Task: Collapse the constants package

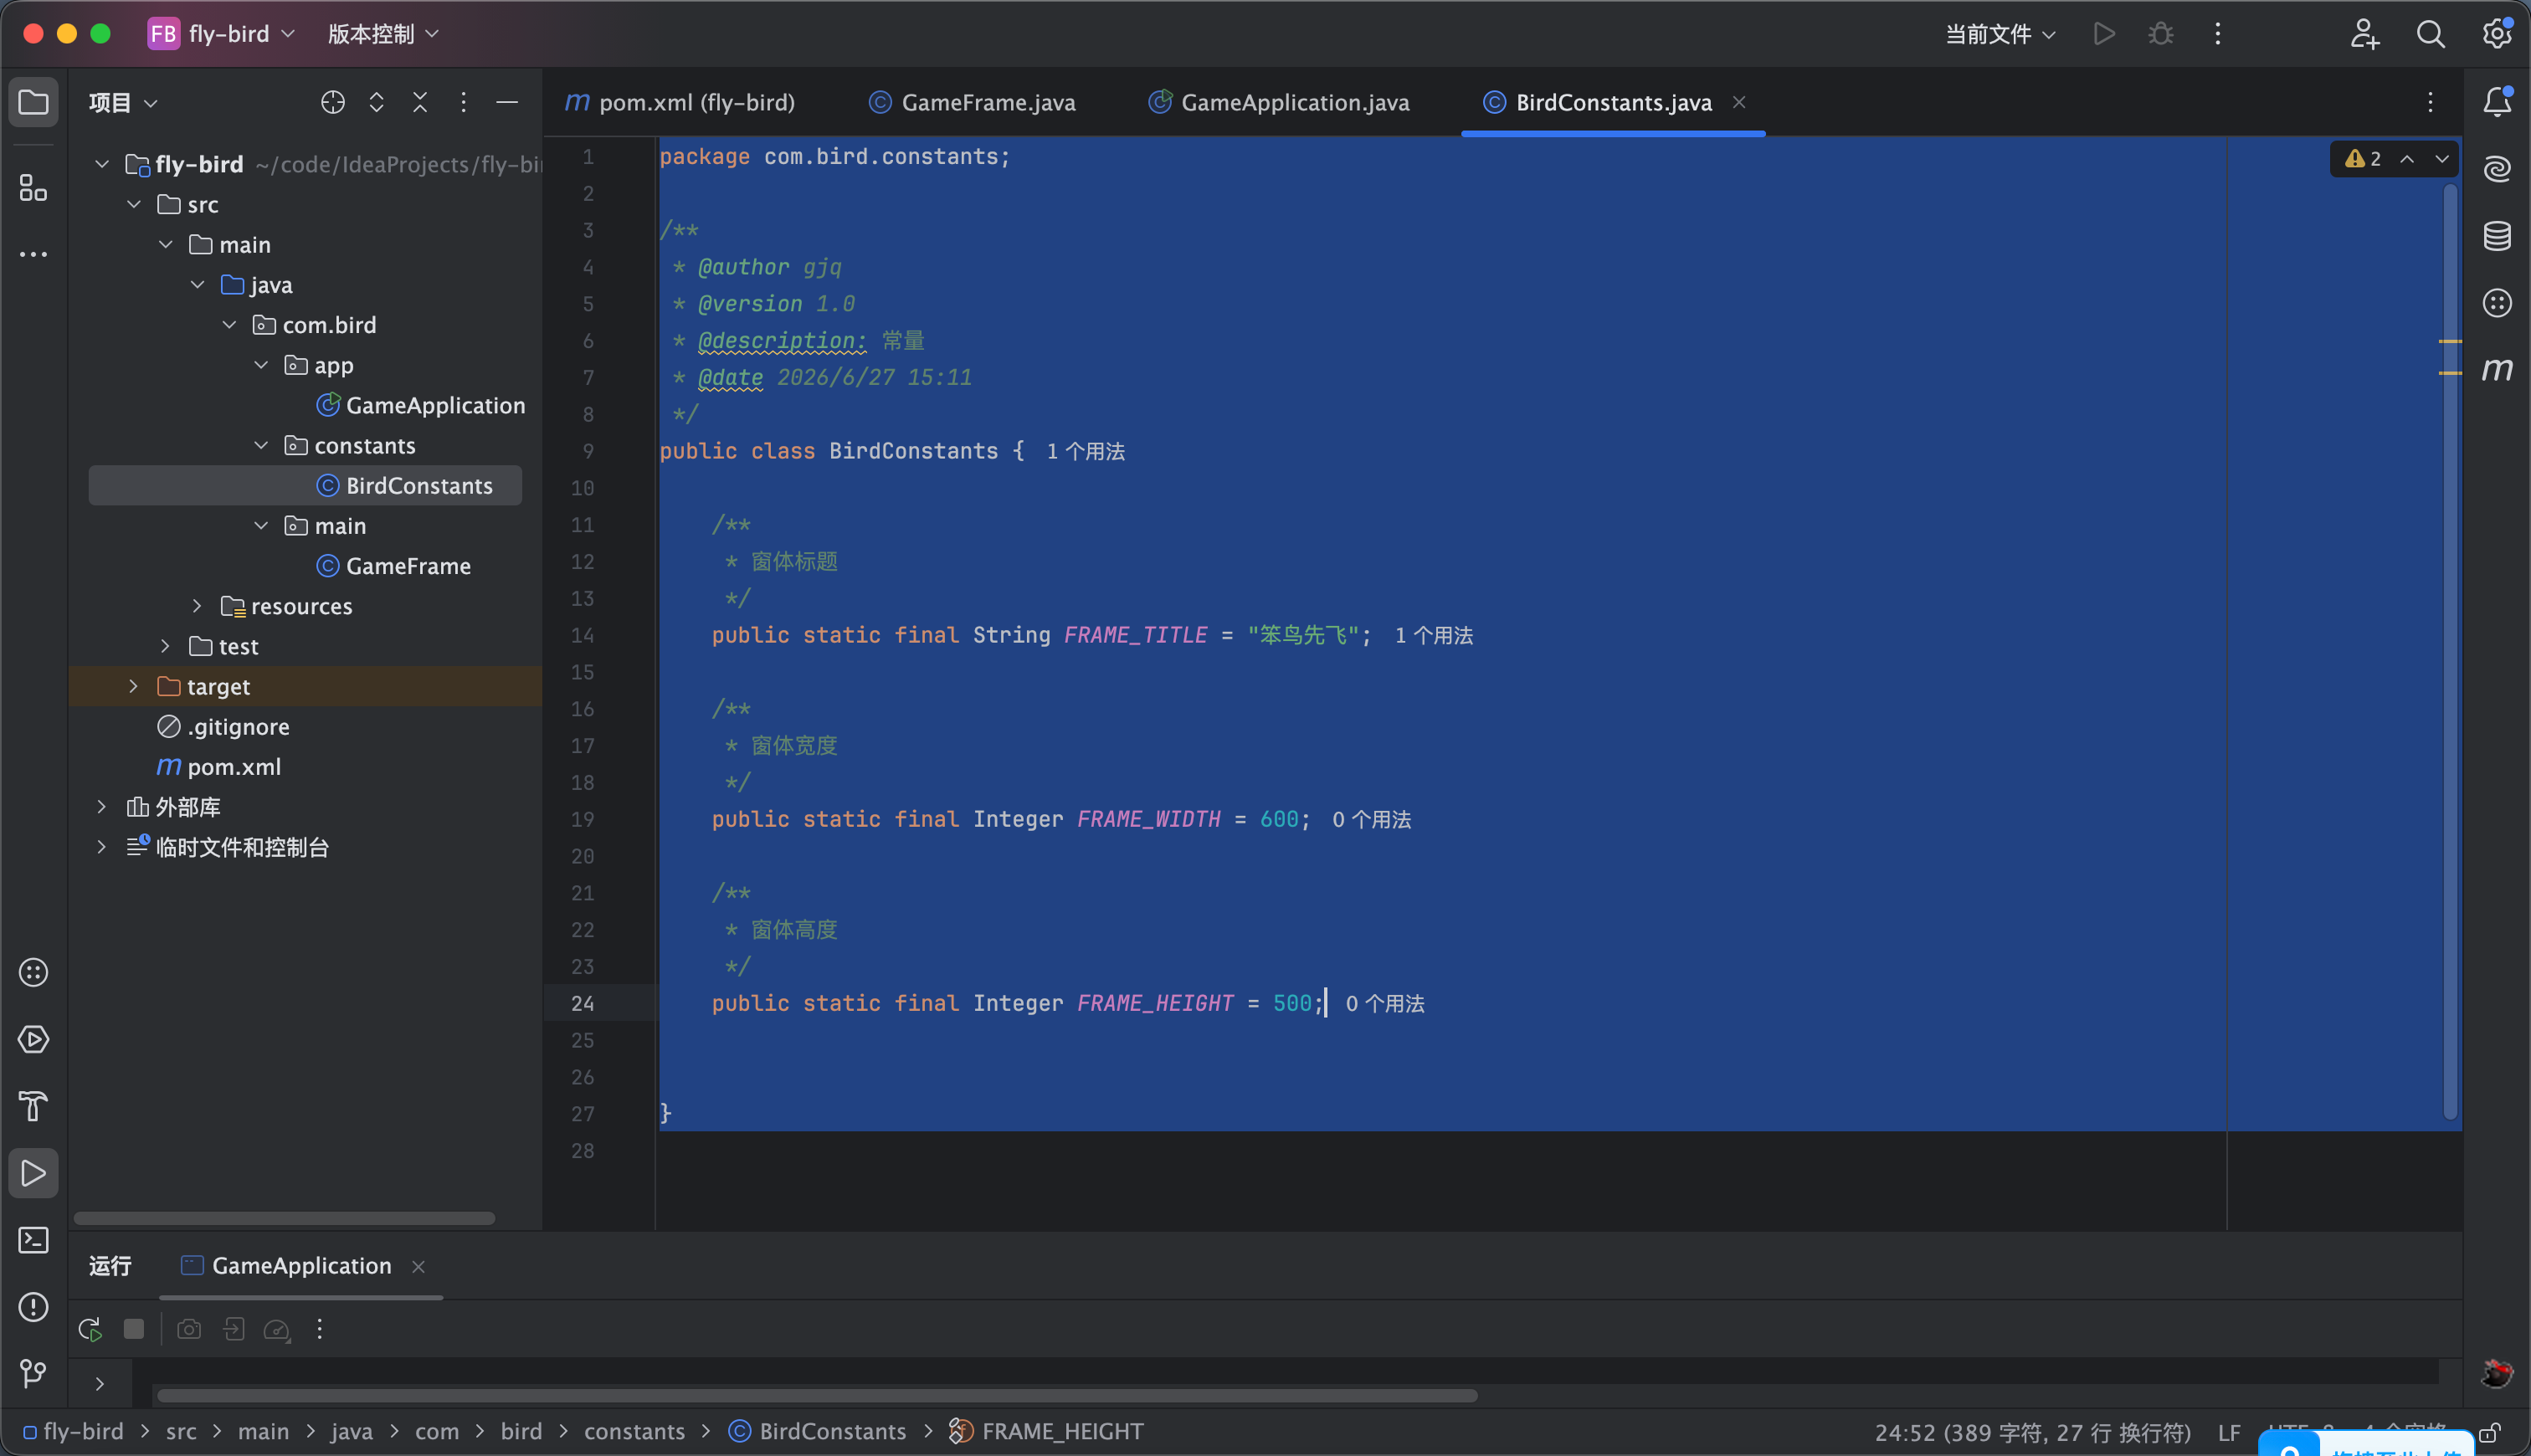Action: point(261,445)
